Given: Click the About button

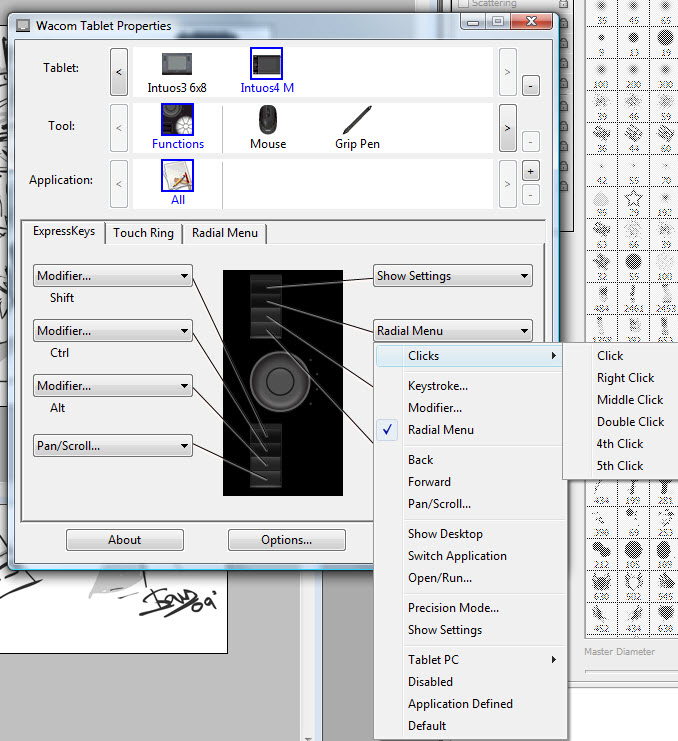Looking at the screenshot, I should (x=125, y=540).
